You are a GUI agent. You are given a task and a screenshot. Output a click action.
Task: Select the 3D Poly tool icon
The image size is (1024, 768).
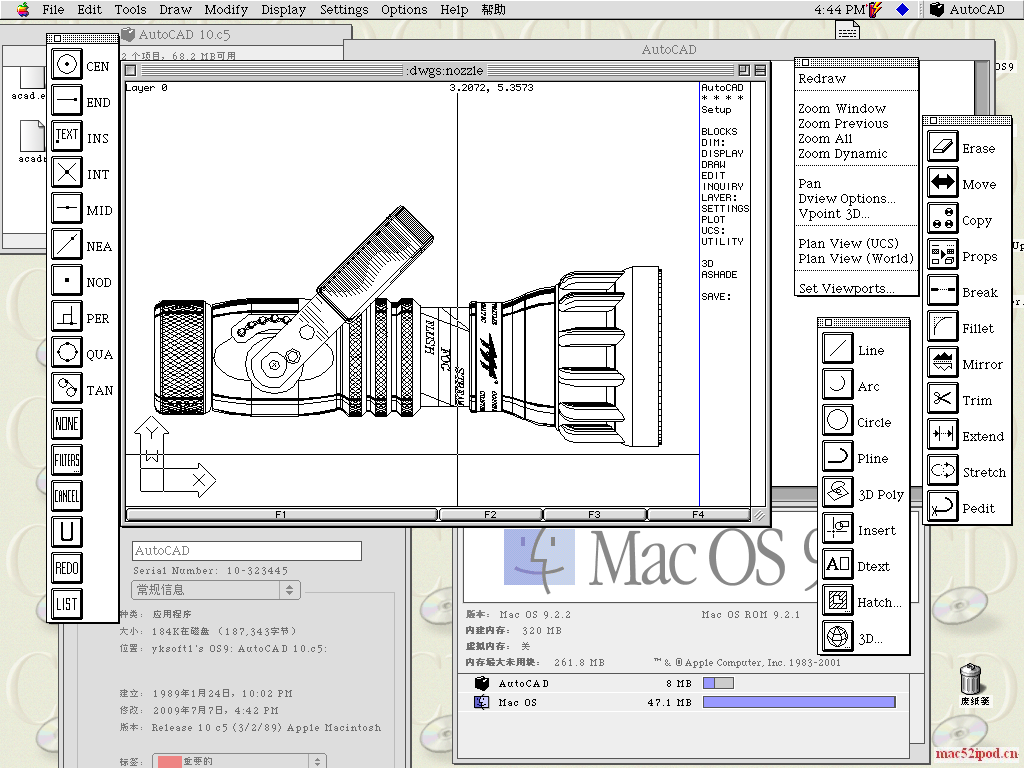[x=837, y=492]
